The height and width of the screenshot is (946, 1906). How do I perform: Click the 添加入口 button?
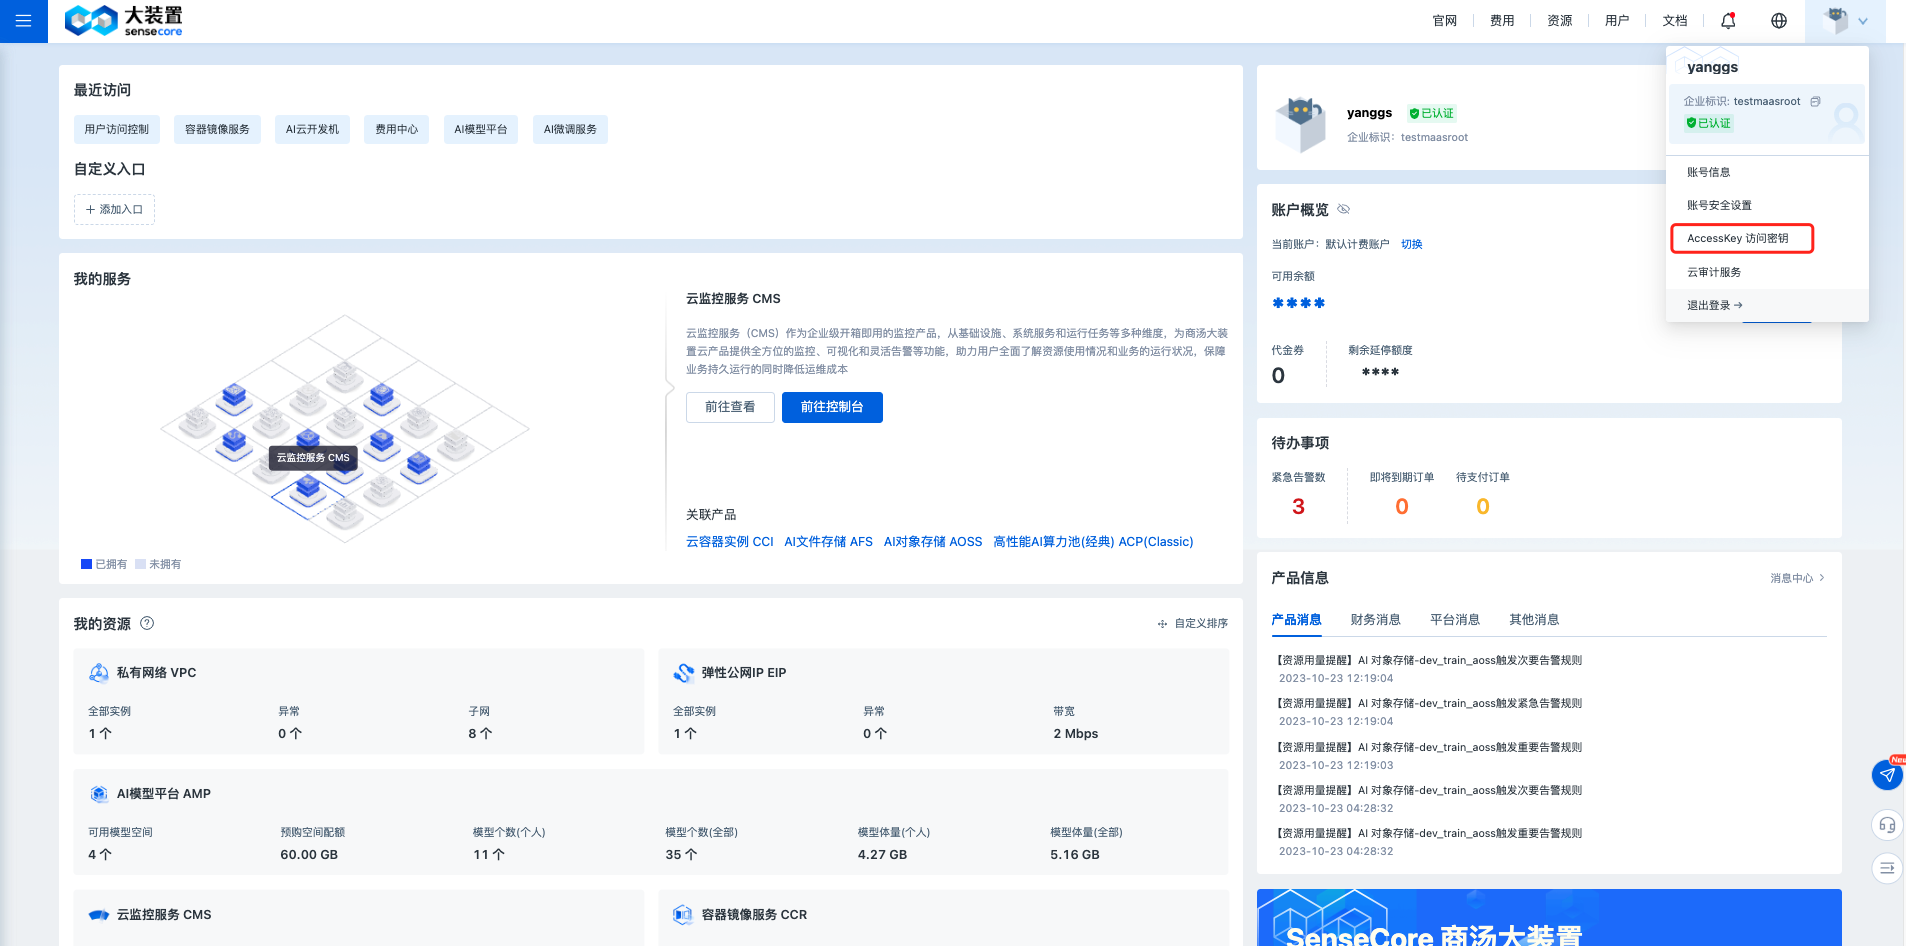[114, 209]
